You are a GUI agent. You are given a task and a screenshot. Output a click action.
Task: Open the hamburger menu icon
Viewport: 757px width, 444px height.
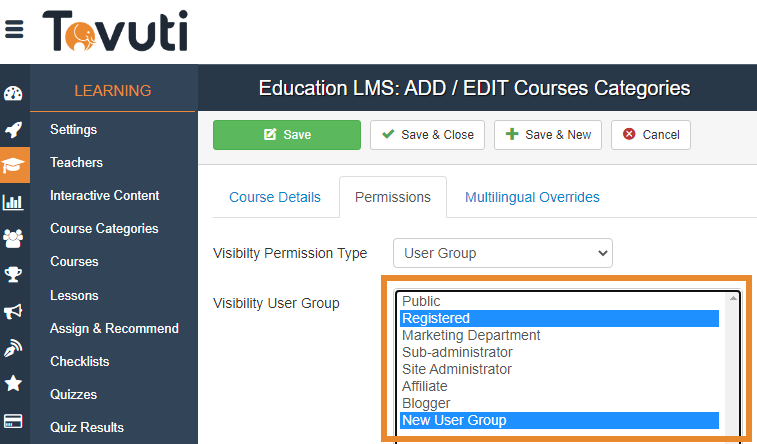click(x=14, y=29)
